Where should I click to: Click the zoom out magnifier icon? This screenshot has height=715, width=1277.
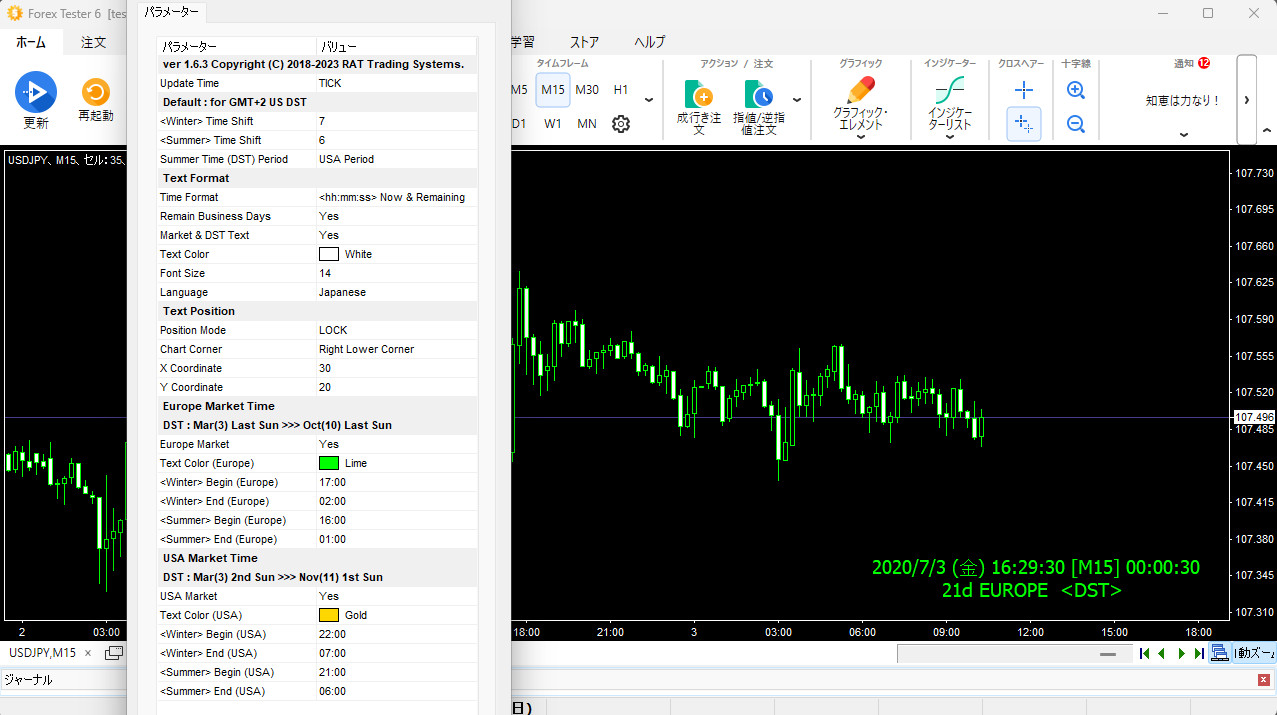(x=1076, y=124)
